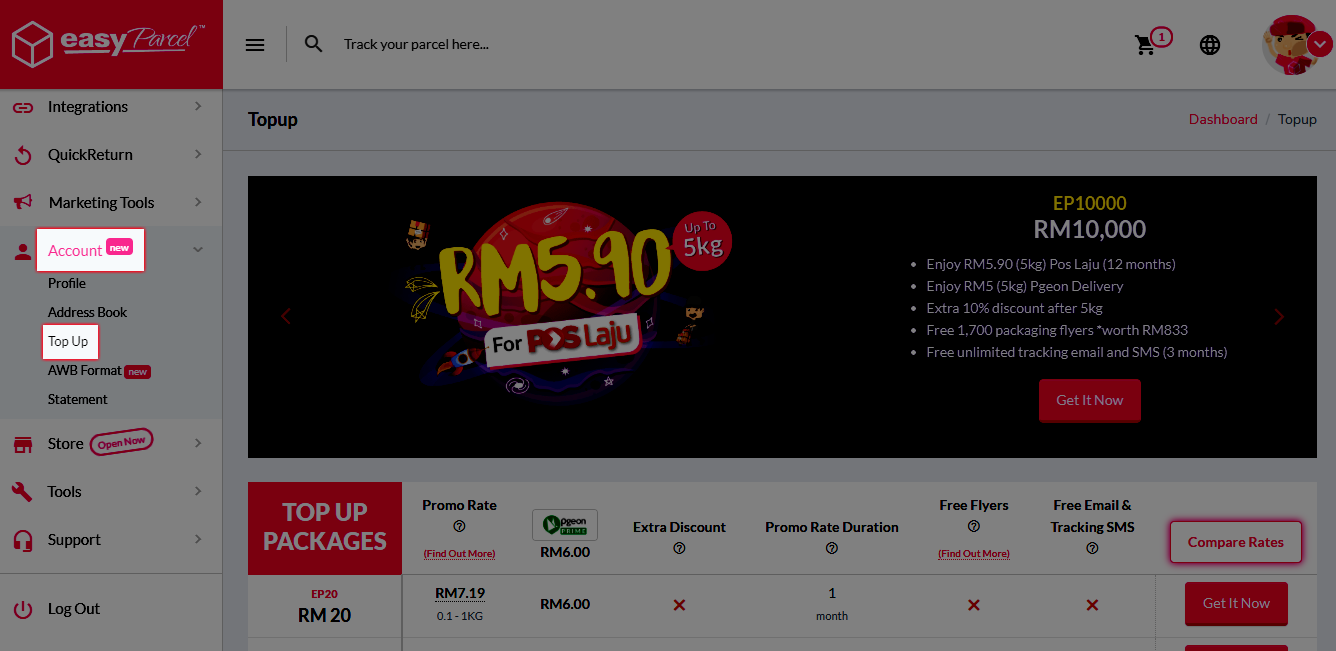This screenshot has width=1336, height=651.
Task: Click the Dashboard breadcrumb link
Action: click(x=1223, y=119)
